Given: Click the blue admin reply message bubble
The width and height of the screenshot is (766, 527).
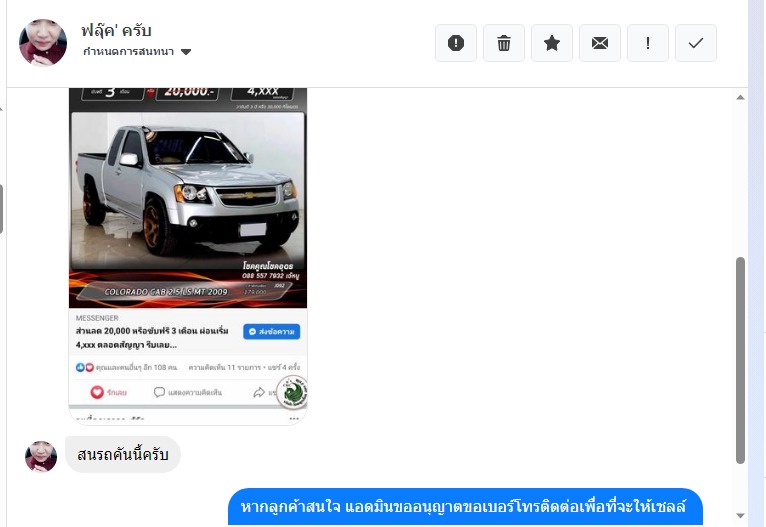Looking at the screenshot, I should 465,506.
